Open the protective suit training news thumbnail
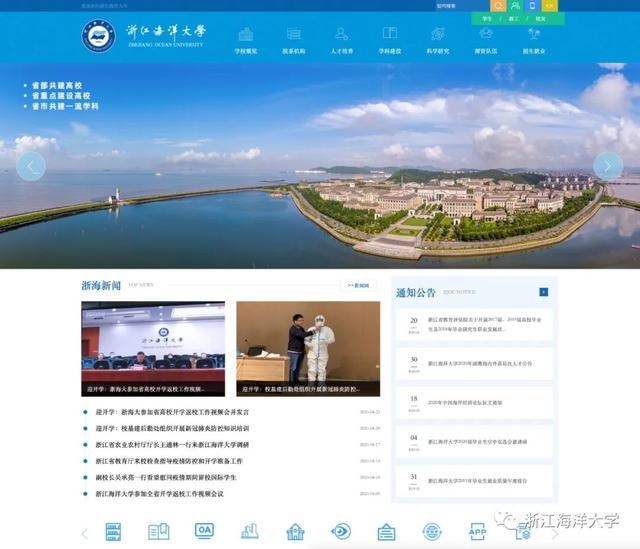 [308, 349]
